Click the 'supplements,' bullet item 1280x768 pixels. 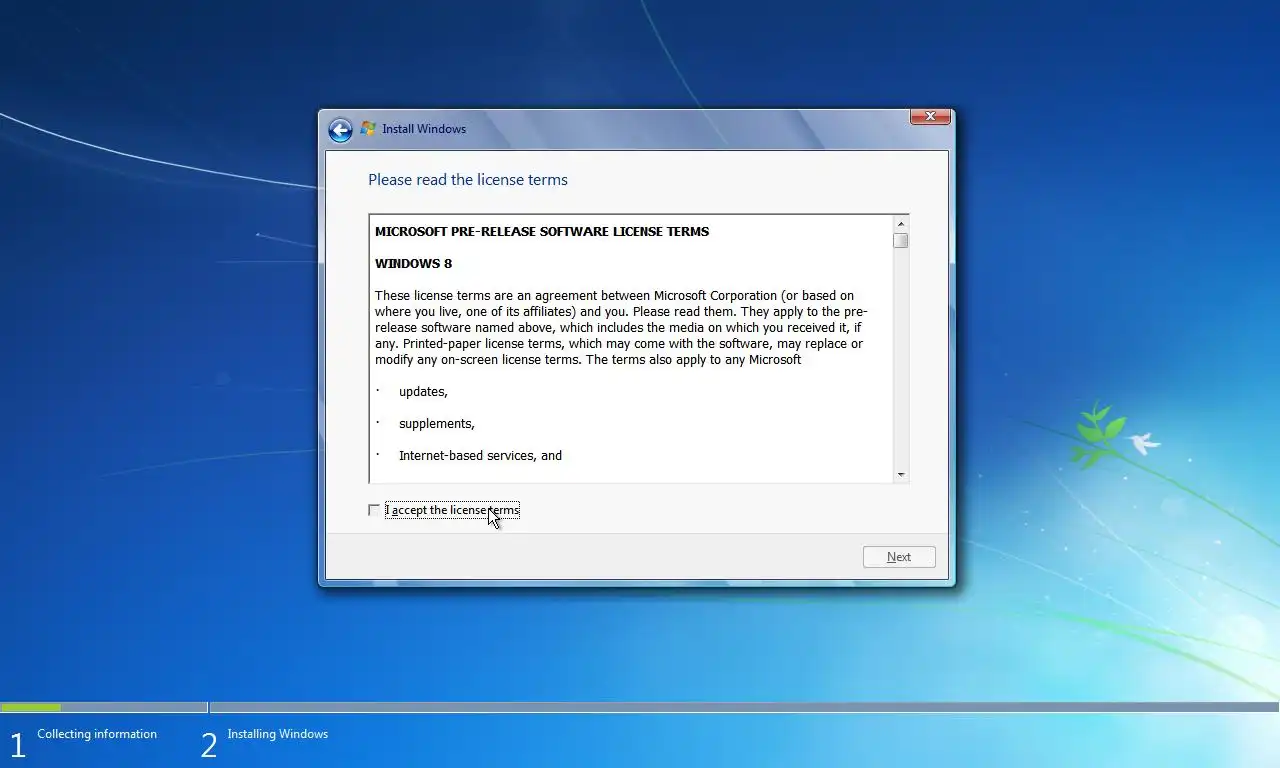437,424
